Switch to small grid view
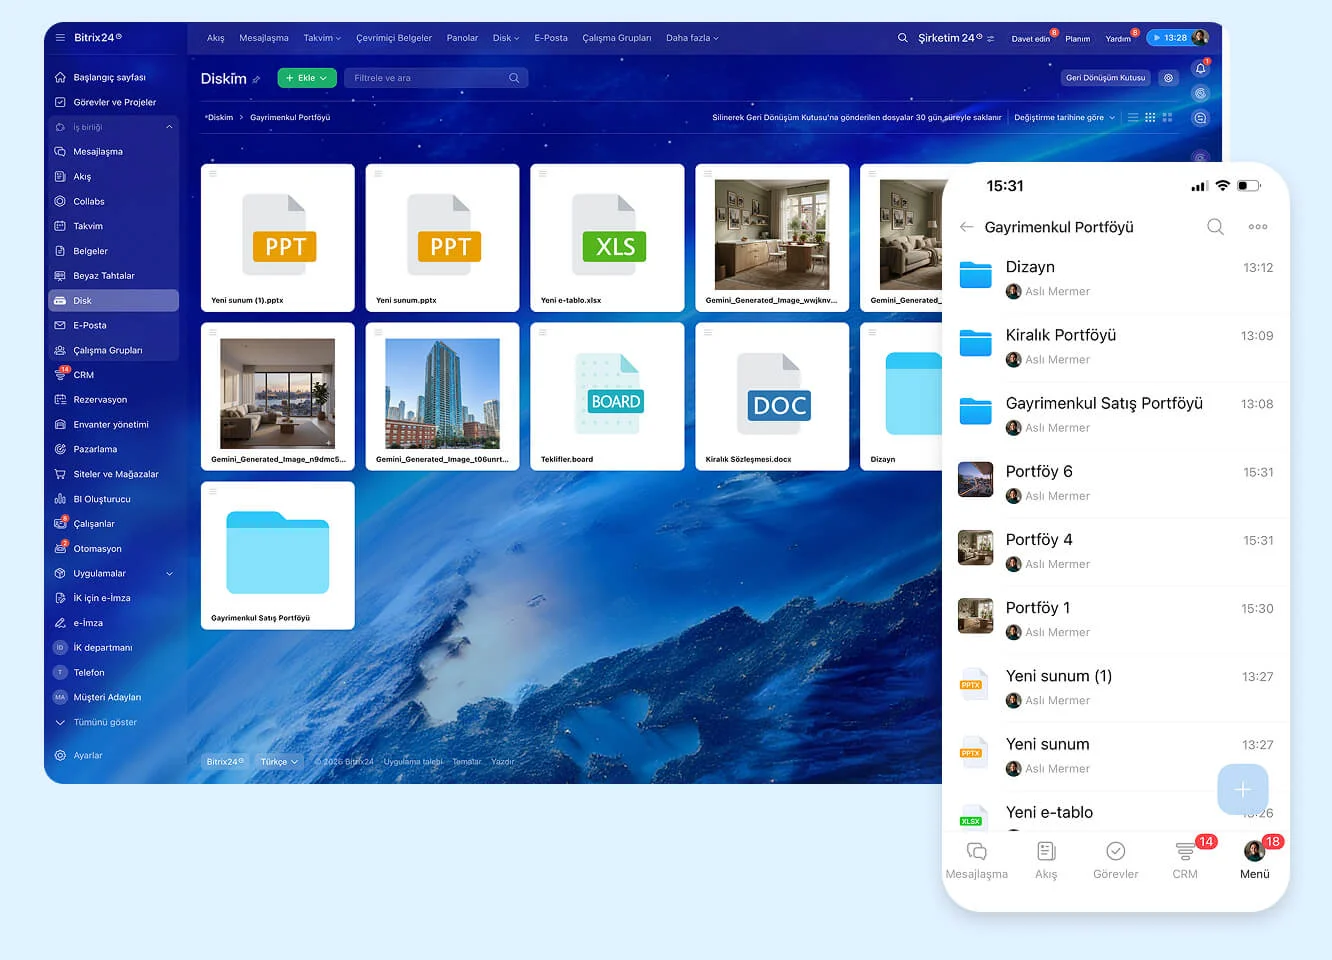1332x960 pixels. tap(1150, 118)
